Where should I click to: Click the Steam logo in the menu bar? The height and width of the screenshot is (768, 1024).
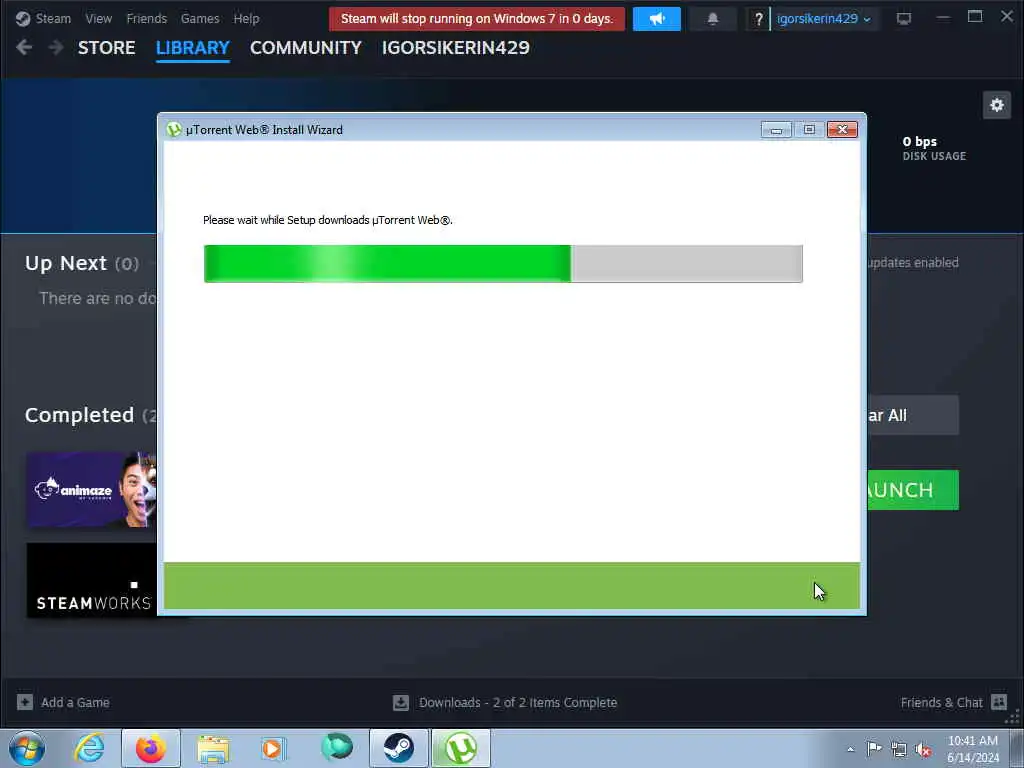(x=23, y=18)
